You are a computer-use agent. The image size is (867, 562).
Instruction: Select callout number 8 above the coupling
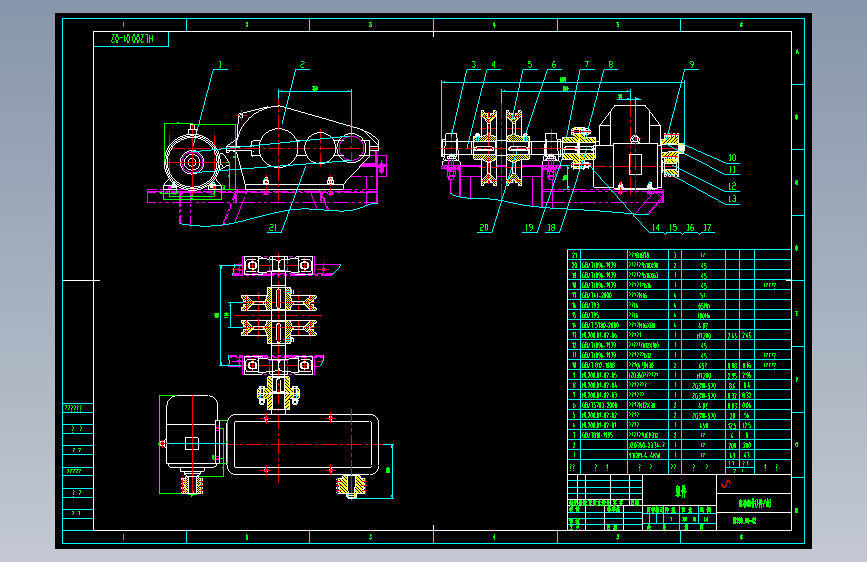click(x=611, y=65)
